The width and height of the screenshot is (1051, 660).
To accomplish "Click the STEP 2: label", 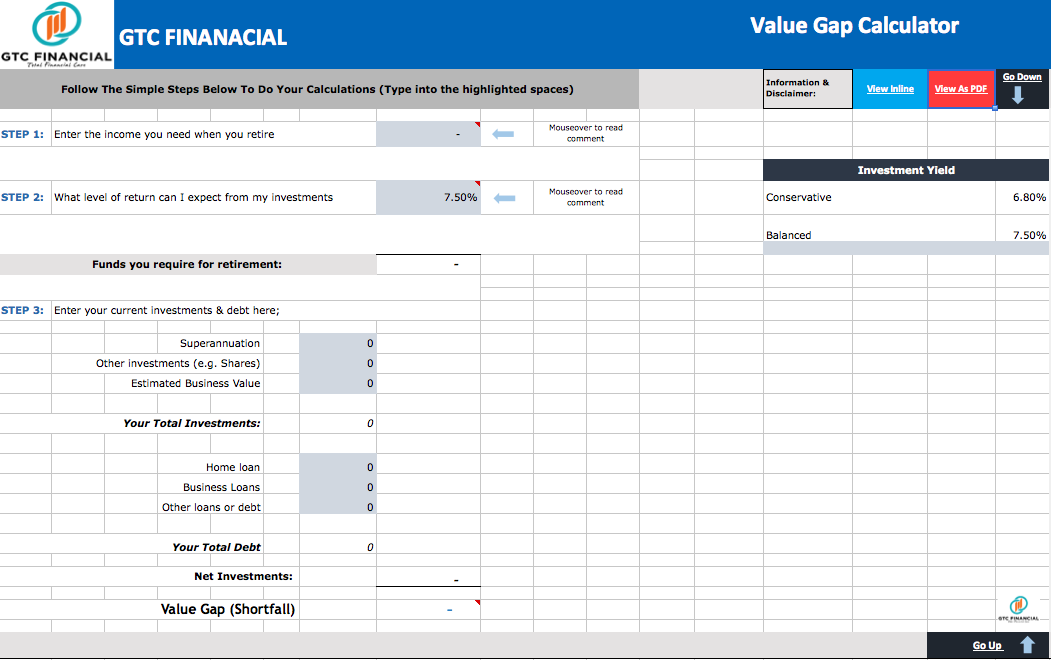I will pos(22,197).
